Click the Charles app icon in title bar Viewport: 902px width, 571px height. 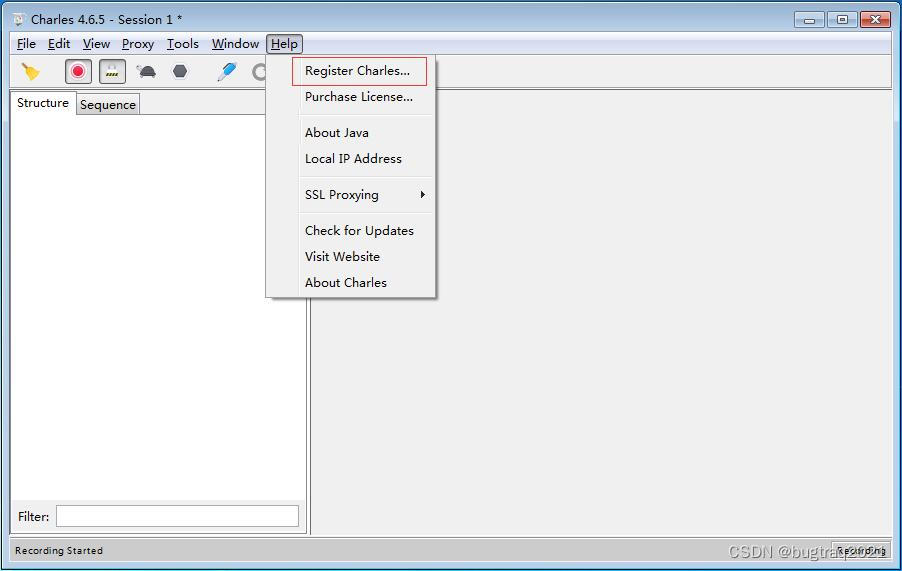(x=18, y=20)
